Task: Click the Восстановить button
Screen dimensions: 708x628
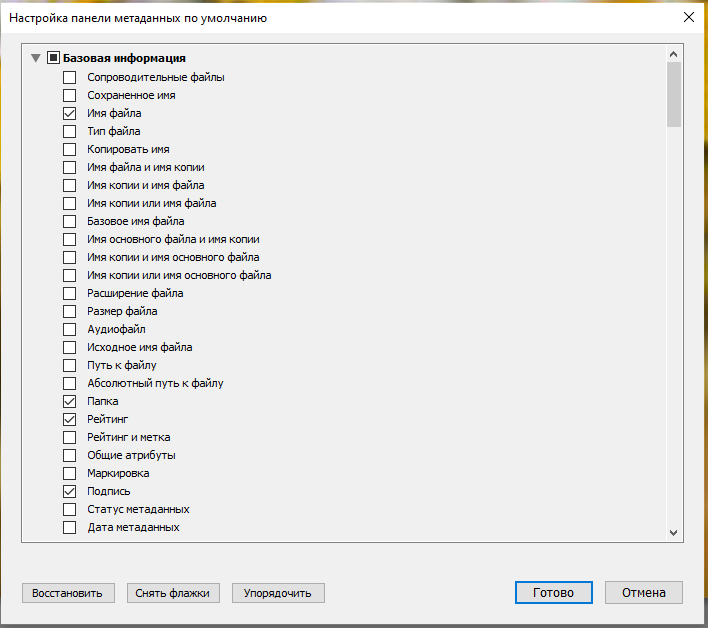Action: 68,593
